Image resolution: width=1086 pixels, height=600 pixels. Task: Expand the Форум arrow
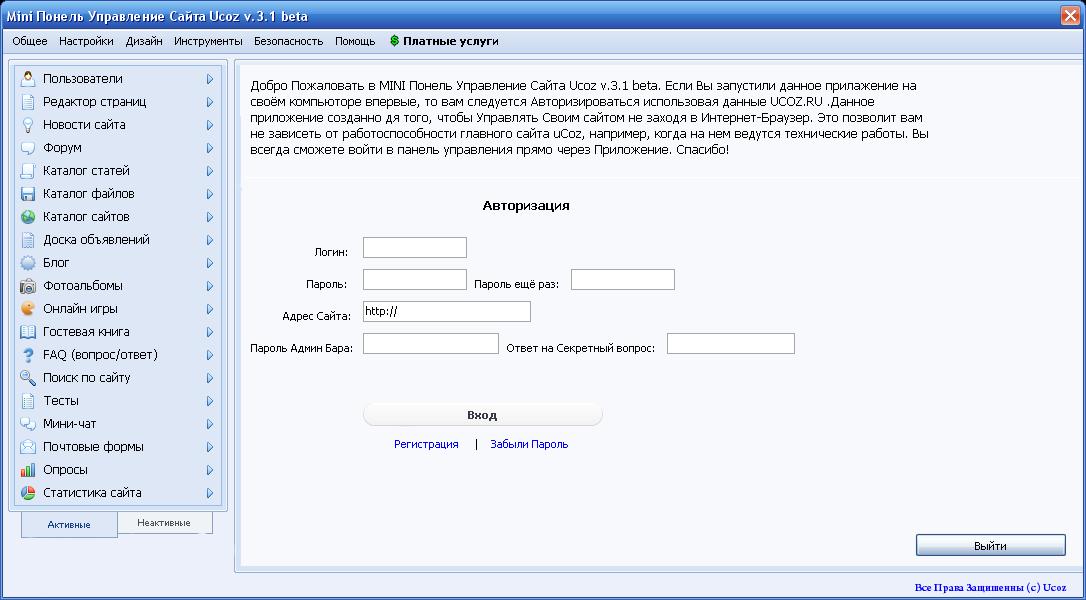[210, 148]
